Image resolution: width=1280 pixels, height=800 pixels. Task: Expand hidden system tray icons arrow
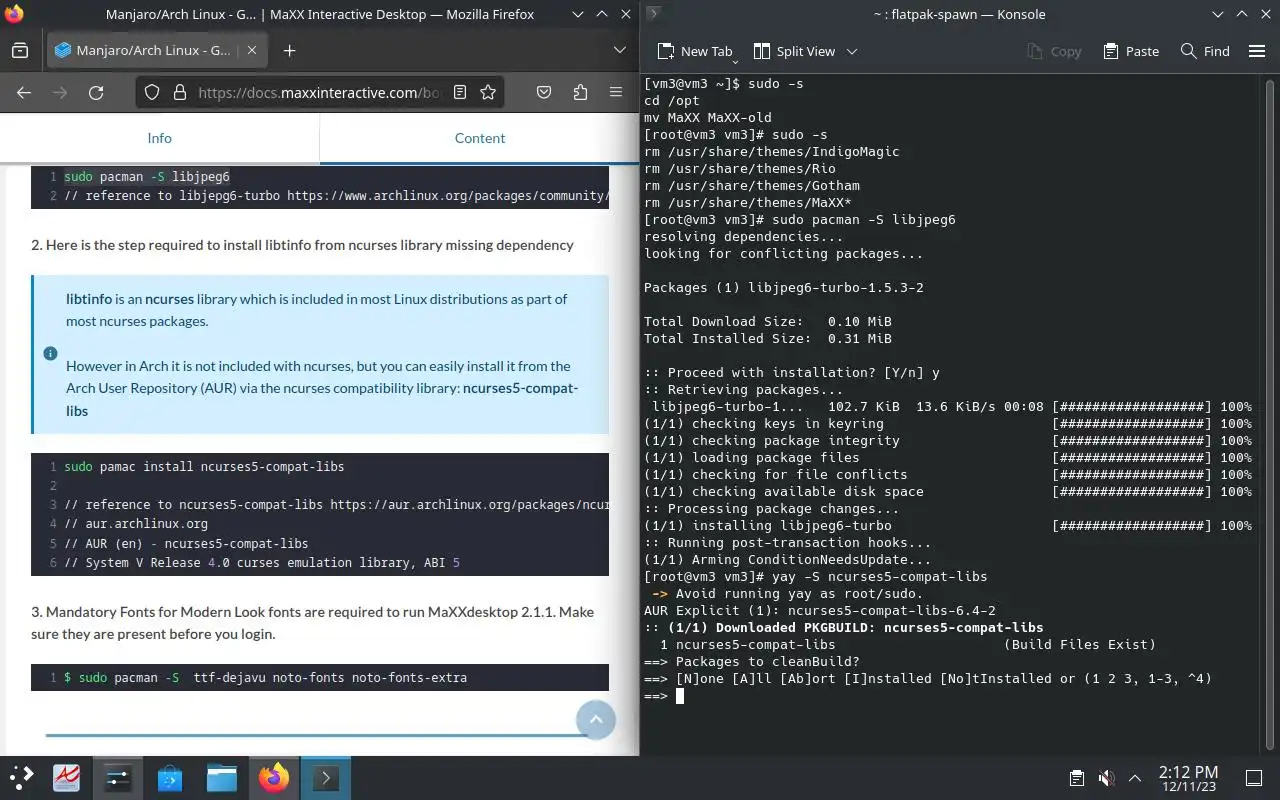coord(1135,778)
